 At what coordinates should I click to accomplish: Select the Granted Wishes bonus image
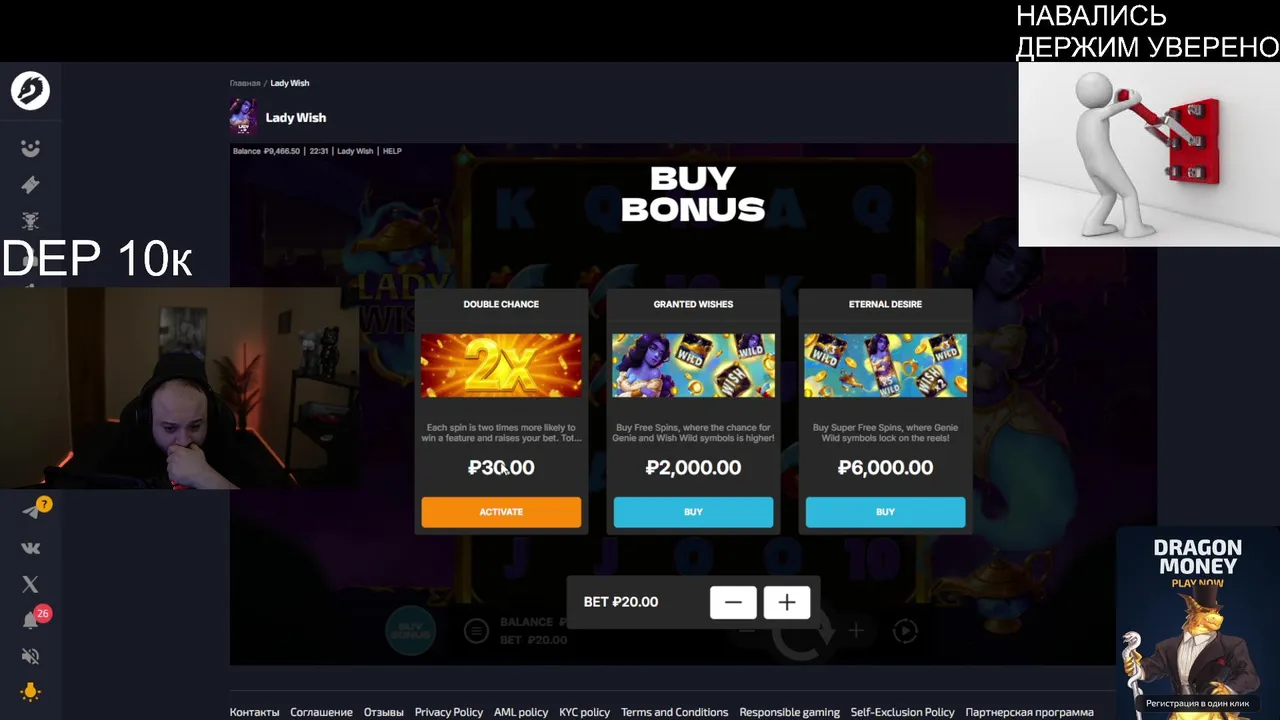point(693,365)
